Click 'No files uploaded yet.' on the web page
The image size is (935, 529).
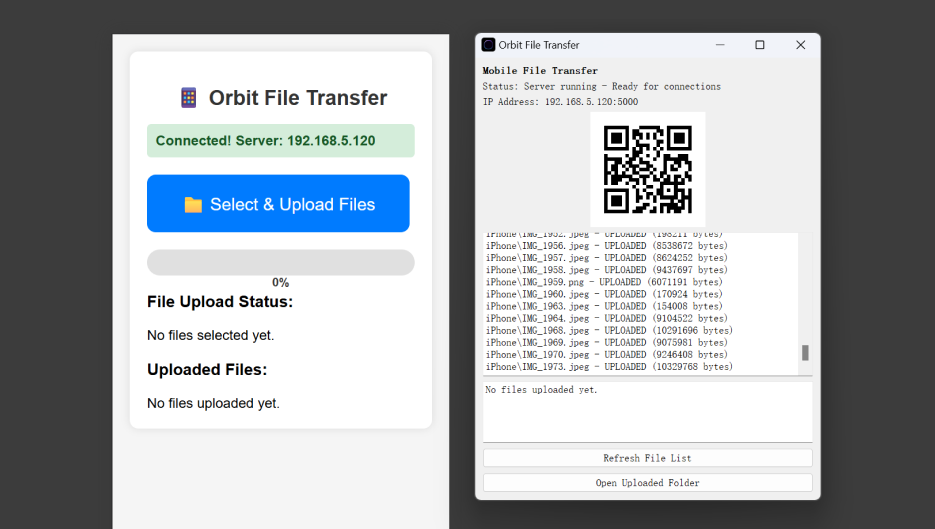[213, 403]
